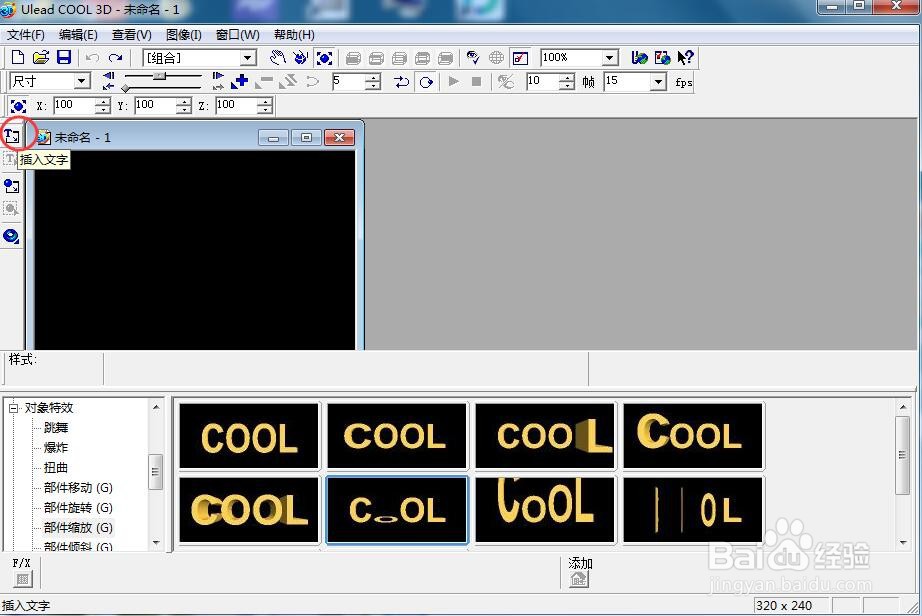Click the thumbnail gallery scrollbar down arrow
The width and height of the screenshot is (922, 616).
pos(903,543)
